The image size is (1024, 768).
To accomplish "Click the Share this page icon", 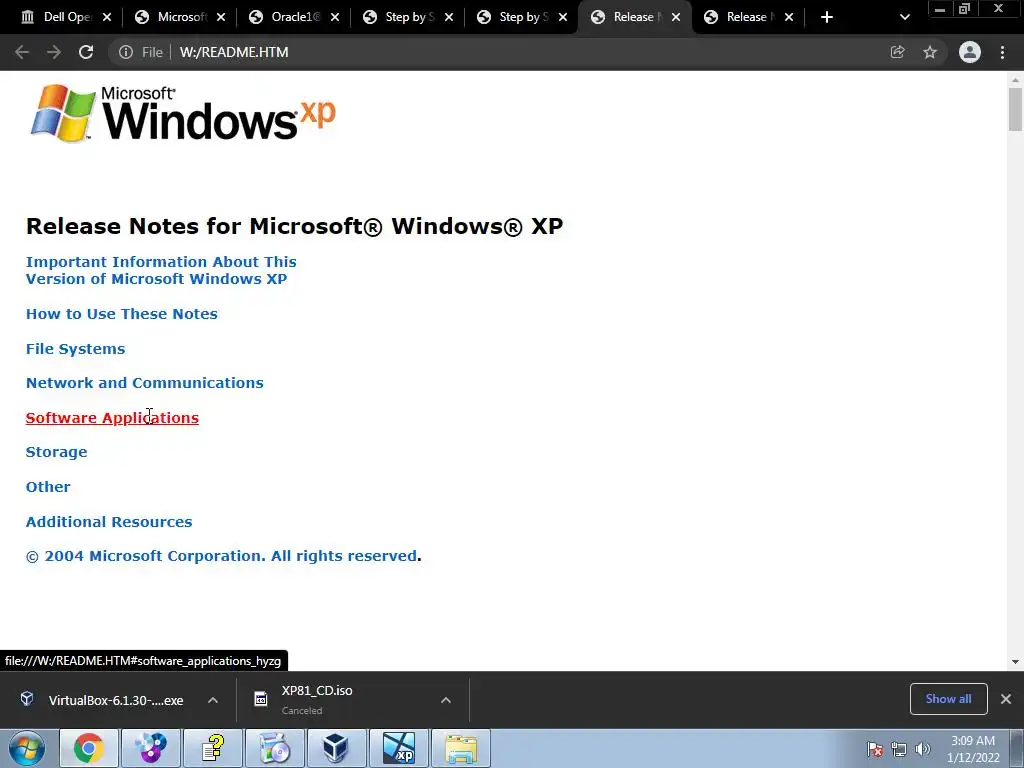I will 897,52.
